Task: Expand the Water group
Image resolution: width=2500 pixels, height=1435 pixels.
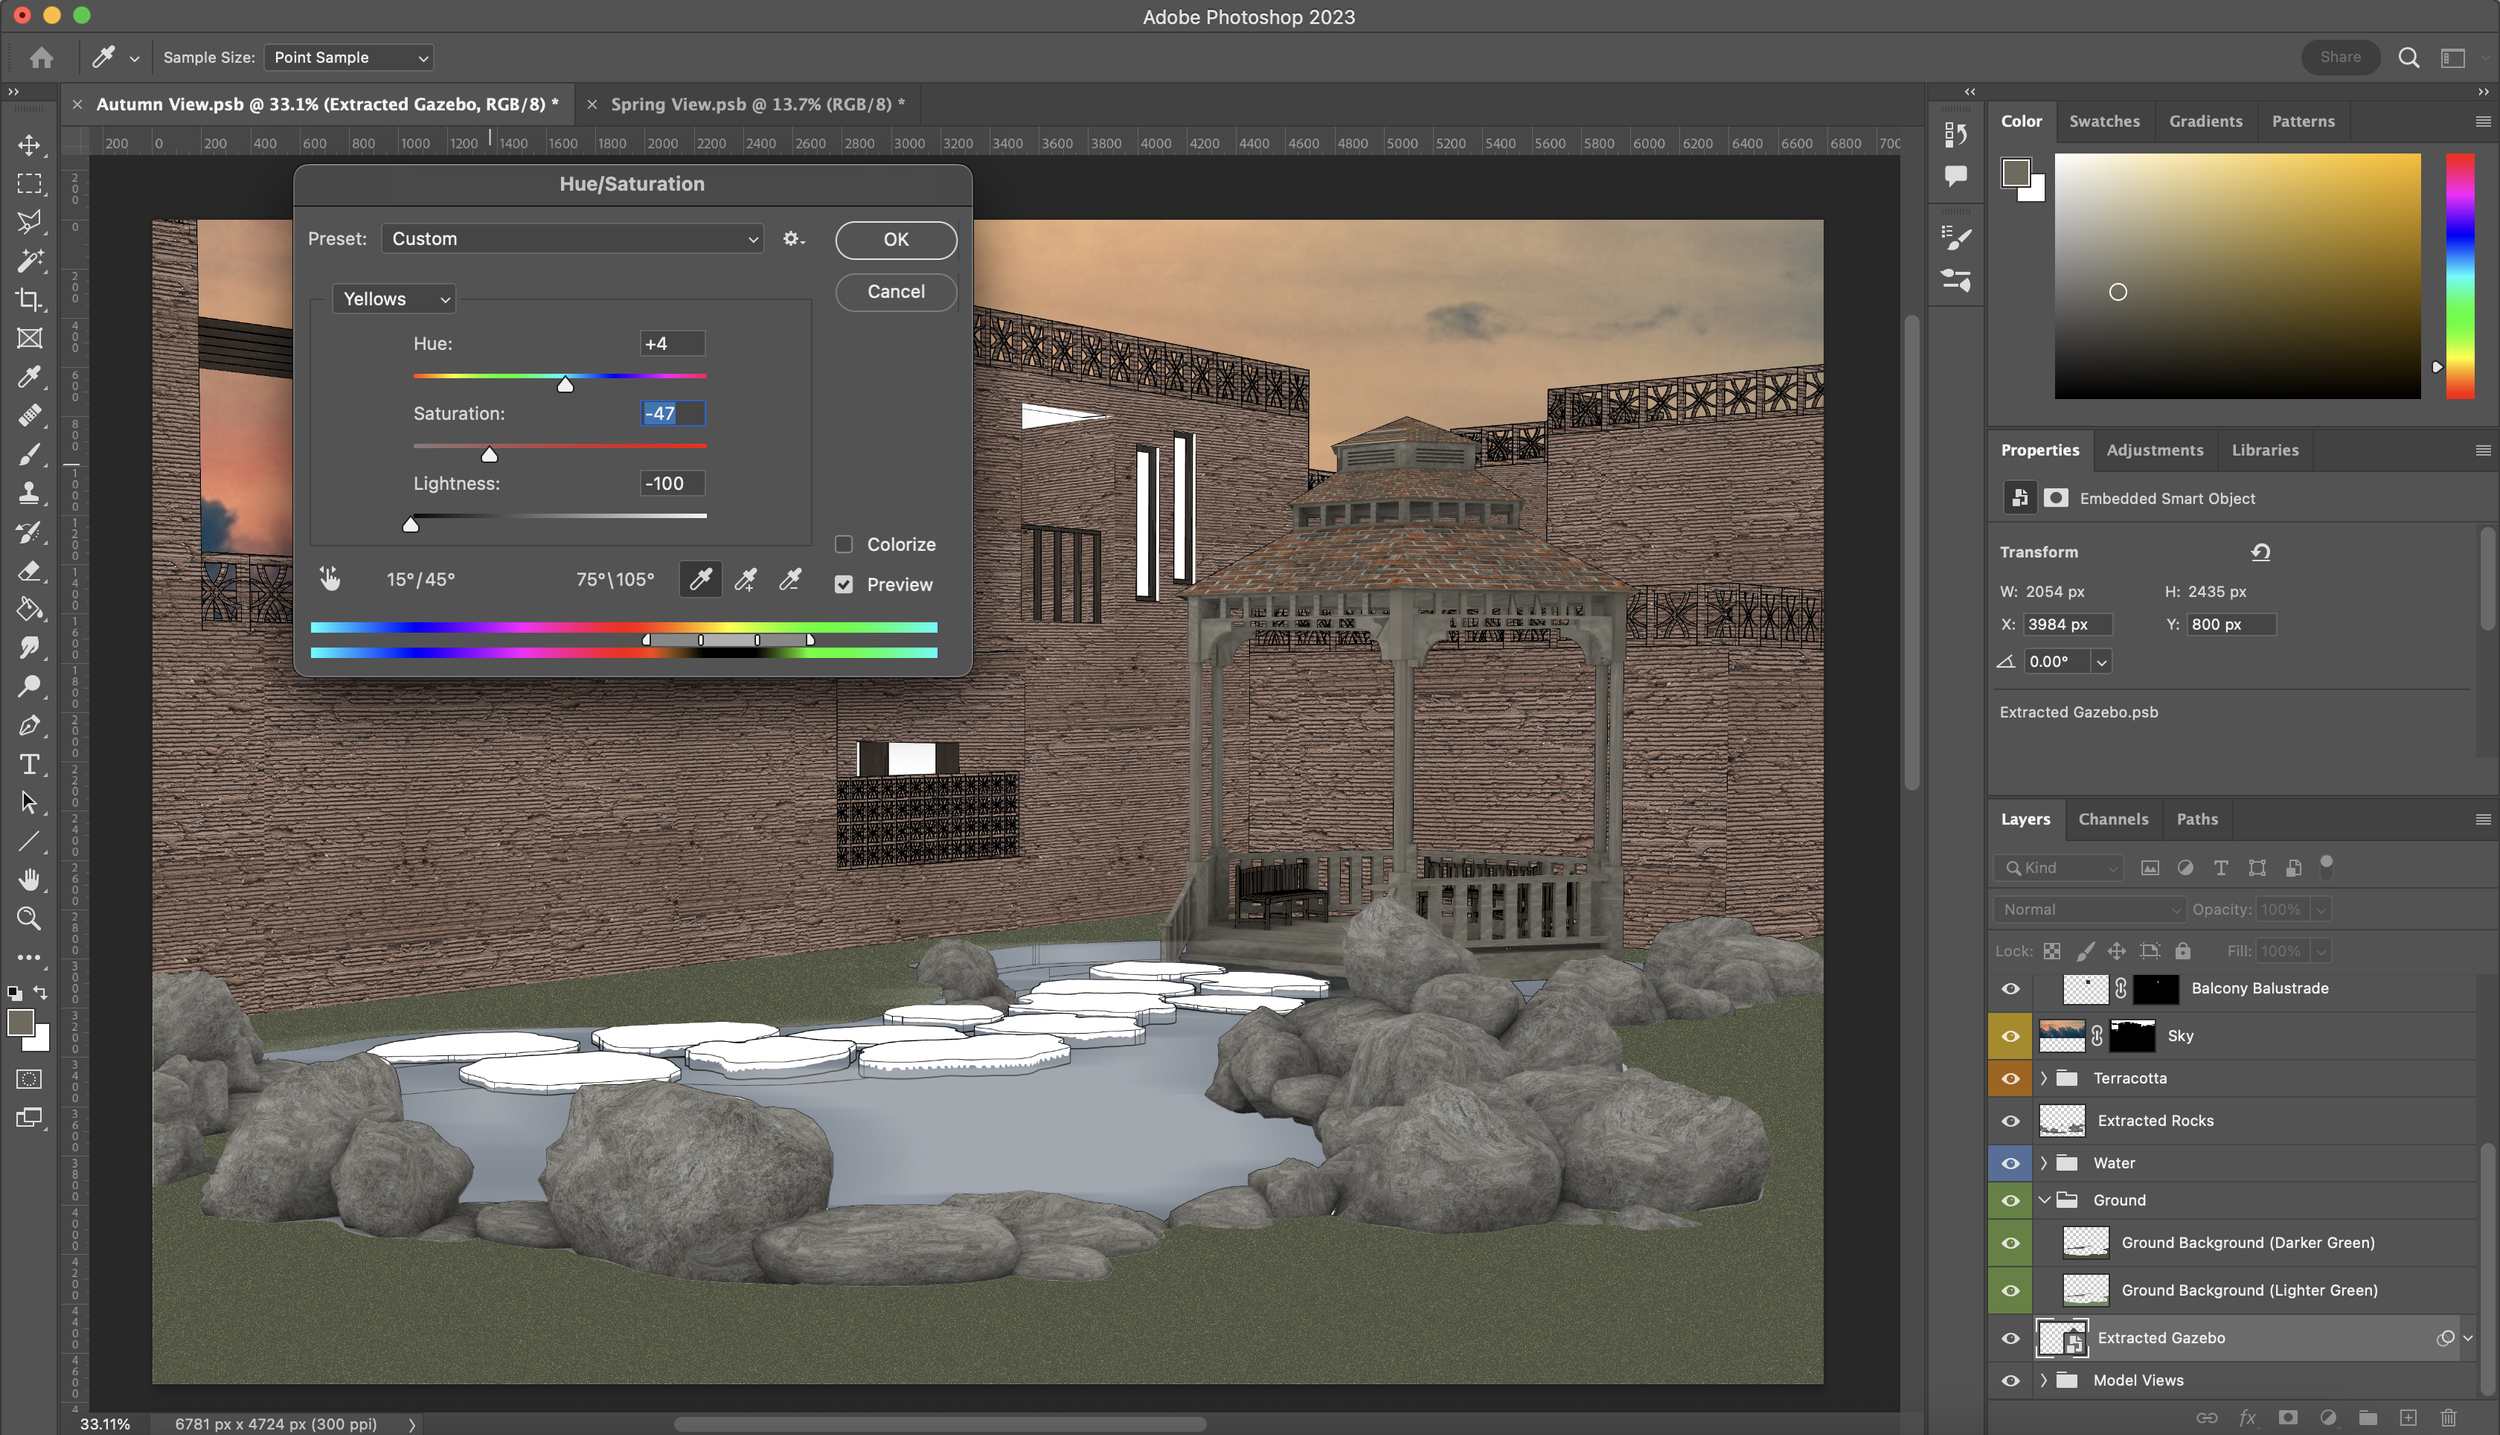Action: [x=2044, y=1163]
